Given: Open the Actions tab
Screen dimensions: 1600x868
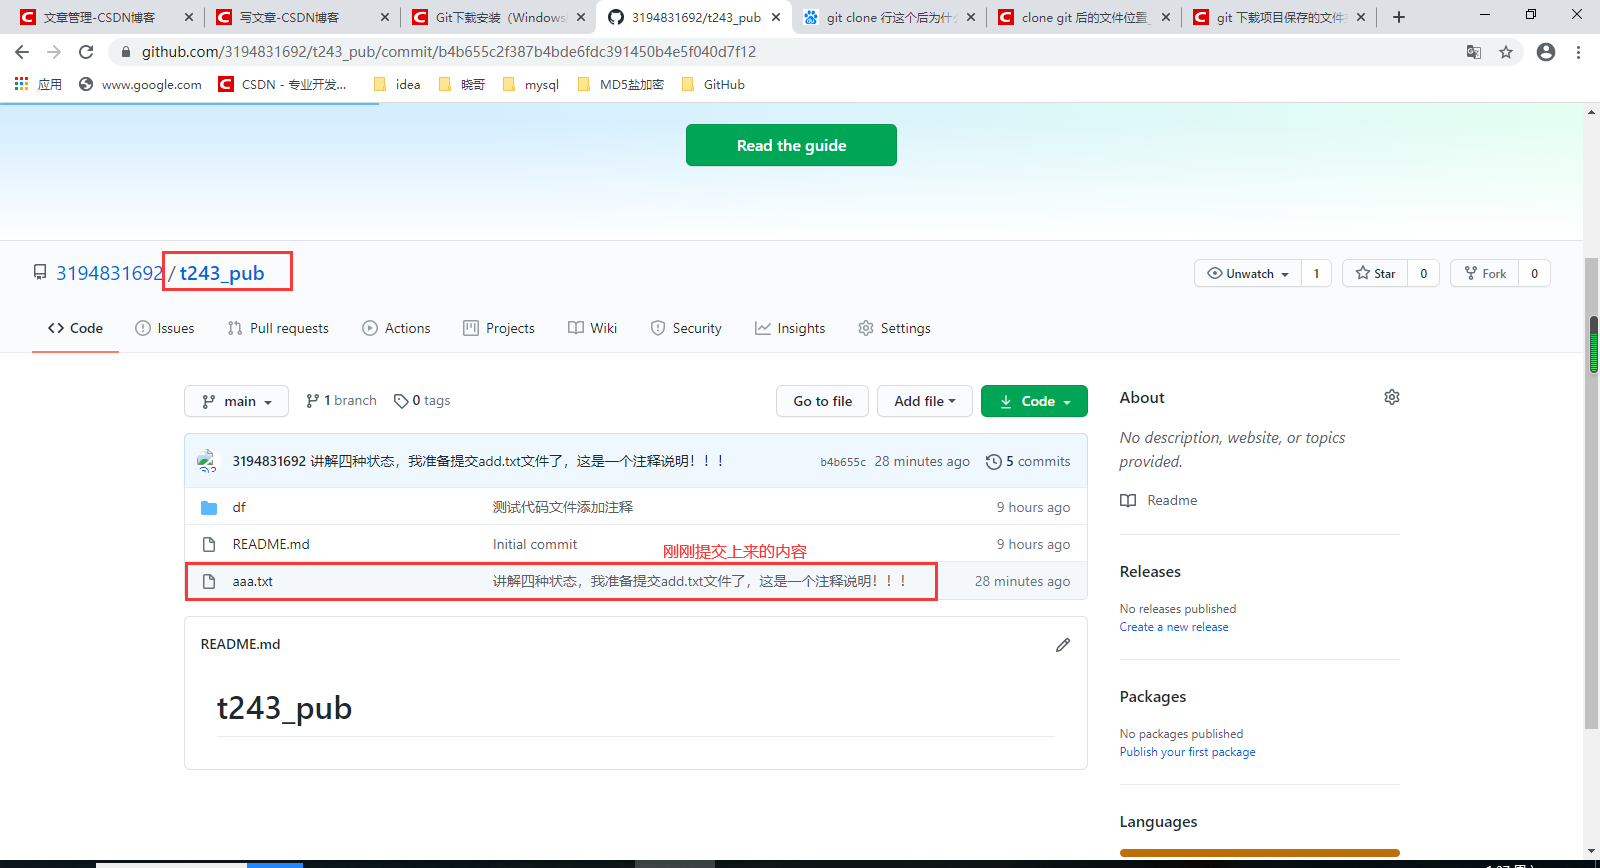Looking at the screenshot, I should coord(396,328).
